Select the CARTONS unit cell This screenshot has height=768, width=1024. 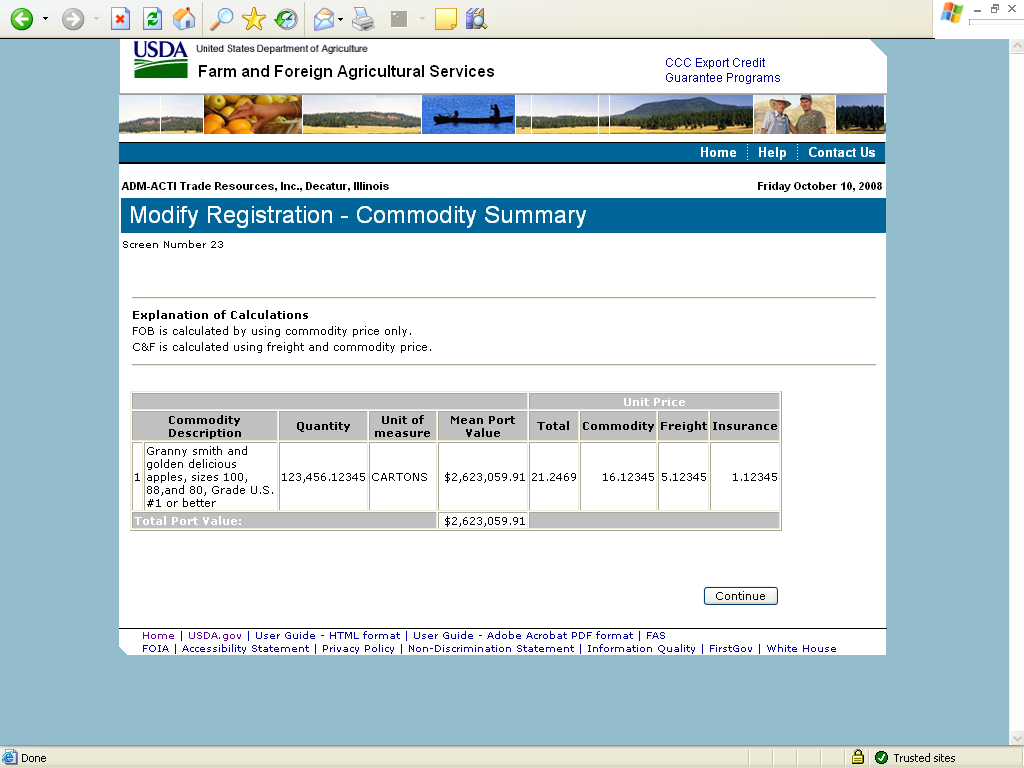pos(400,477)
